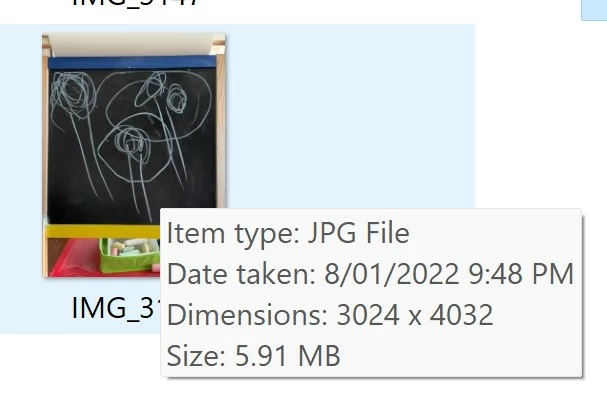Select the chalkboard photo thumbnail
Viewport: 607px width, 402px height.
(134, 155)
